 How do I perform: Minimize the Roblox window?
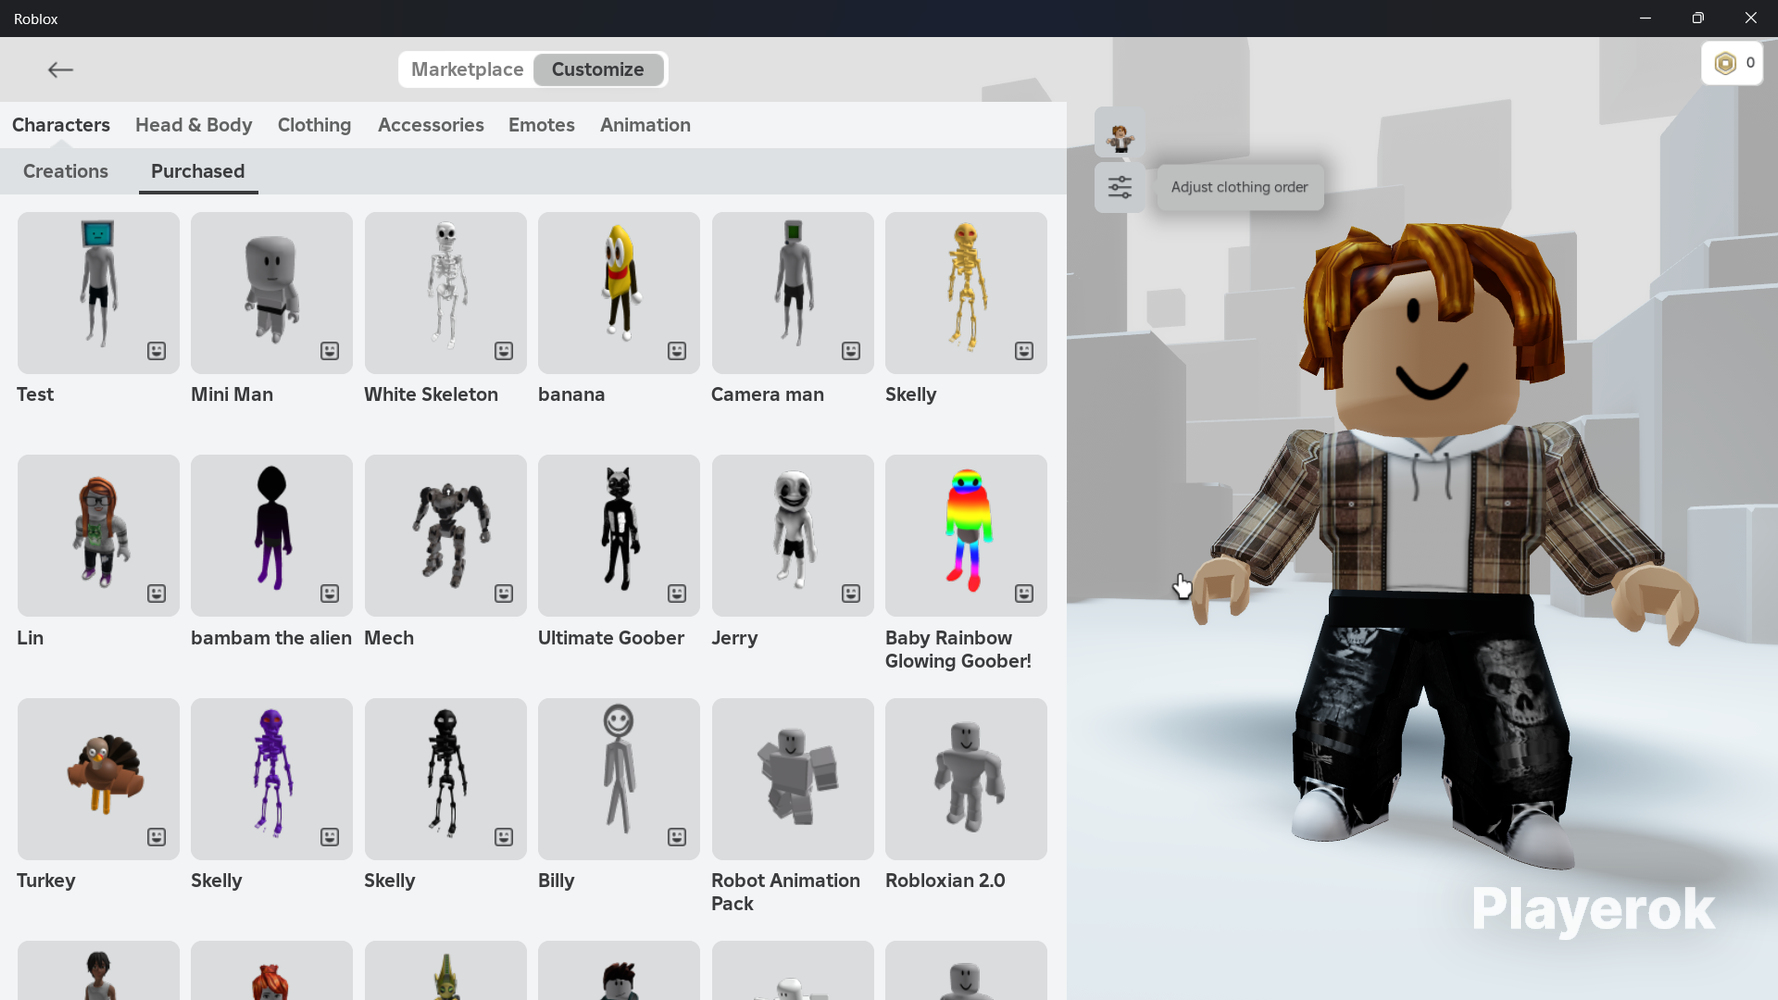[x=1645, y=18]
